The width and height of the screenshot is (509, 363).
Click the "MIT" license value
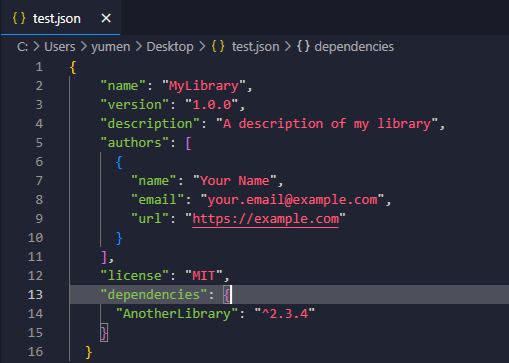(x=204, y=276)
